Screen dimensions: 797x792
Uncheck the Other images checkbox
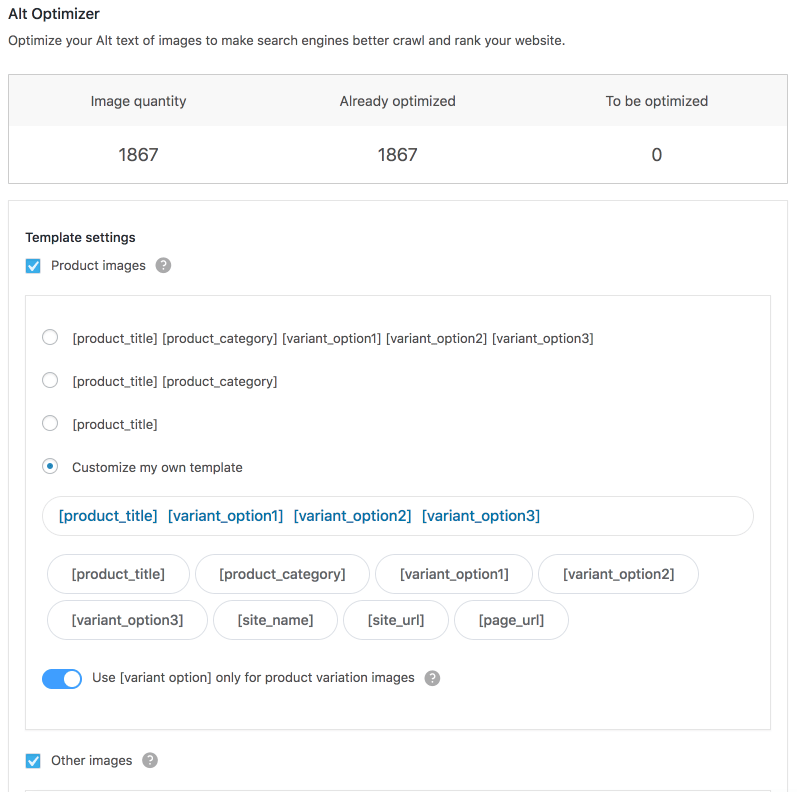(x=33, y=761)
